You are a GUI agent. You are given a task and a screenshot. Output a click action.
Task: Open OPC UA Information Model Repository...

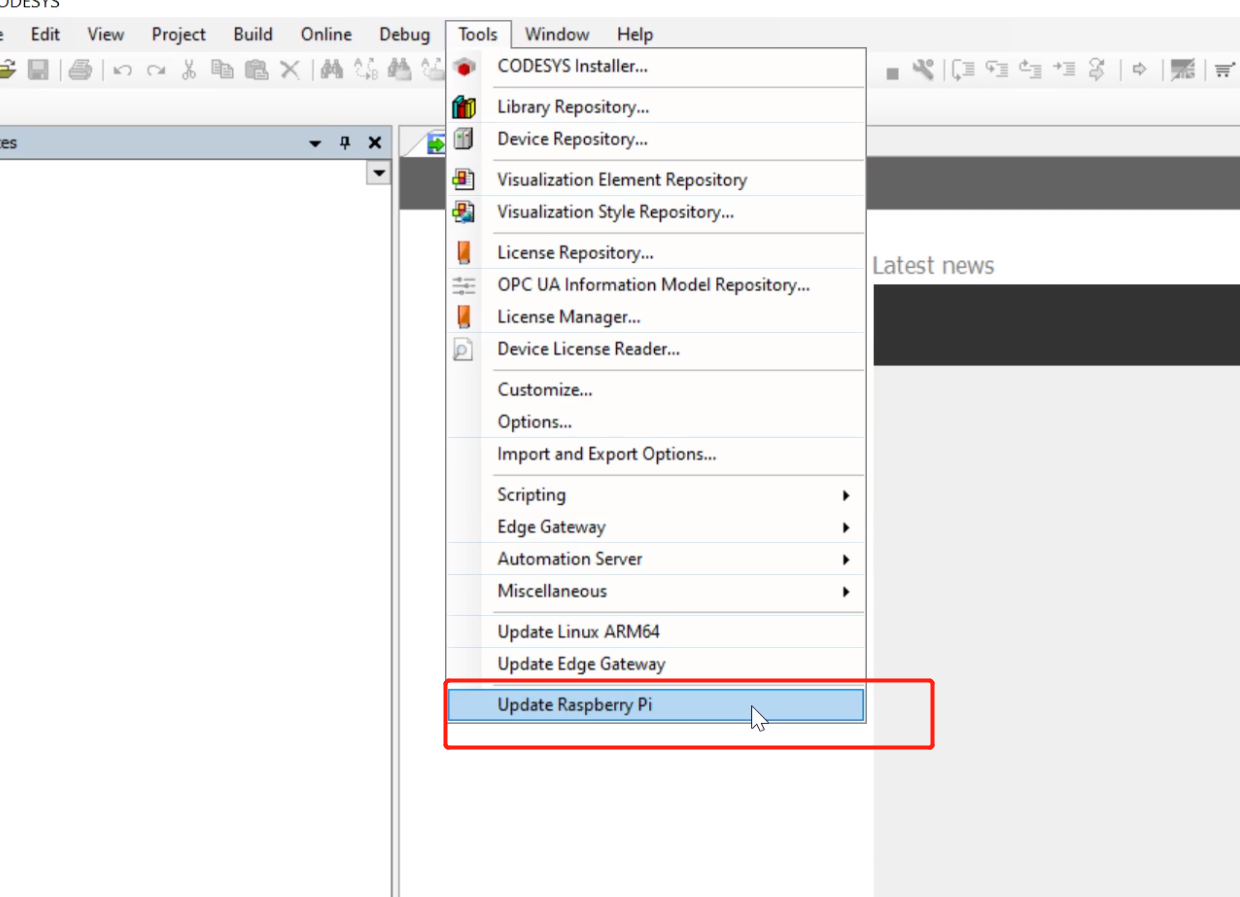click(x=656, y=285)
